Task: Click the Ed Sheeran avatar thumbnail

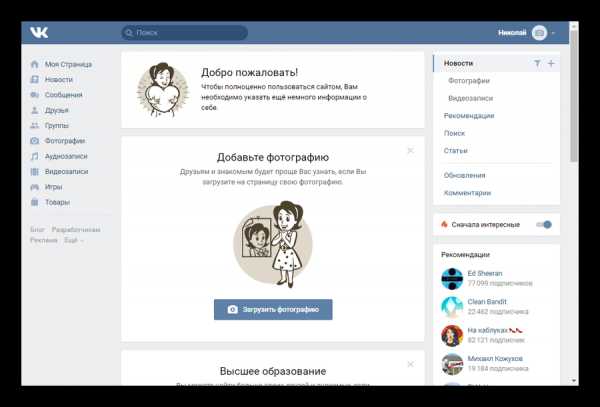Action: tap(452, 278)
